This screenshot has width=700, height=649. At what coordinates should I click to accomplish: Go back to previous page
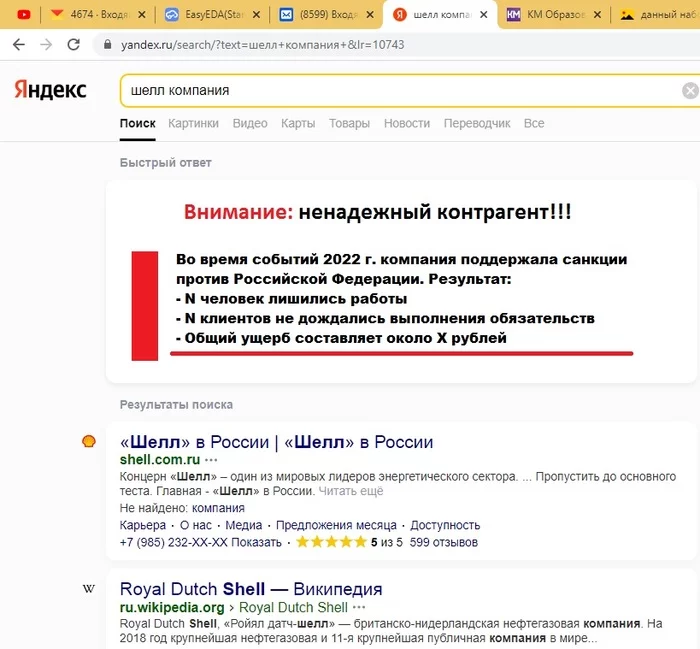19,45
